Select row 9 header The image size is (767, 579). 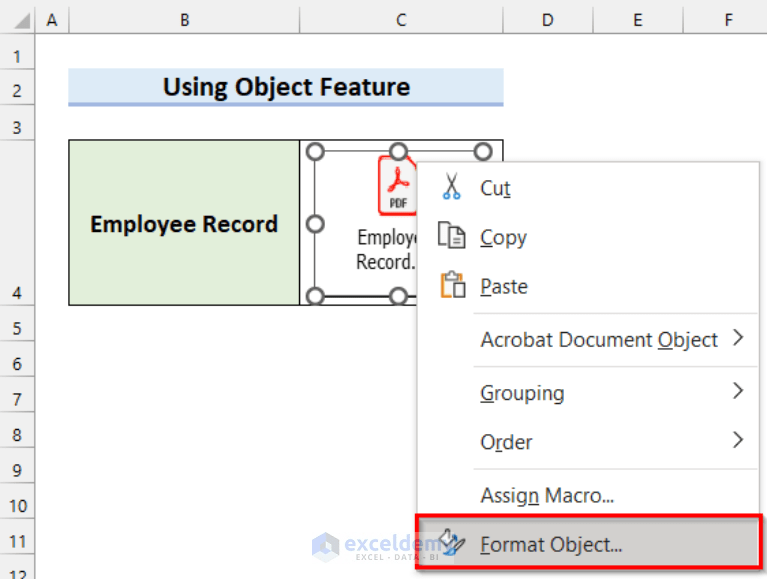(x=17, y=466)
